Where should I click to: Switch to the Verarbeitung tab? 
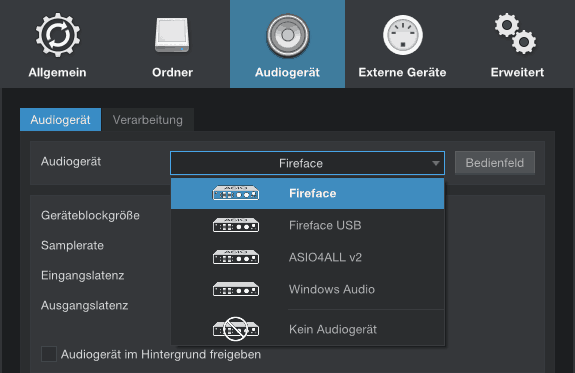pos(148,120)
